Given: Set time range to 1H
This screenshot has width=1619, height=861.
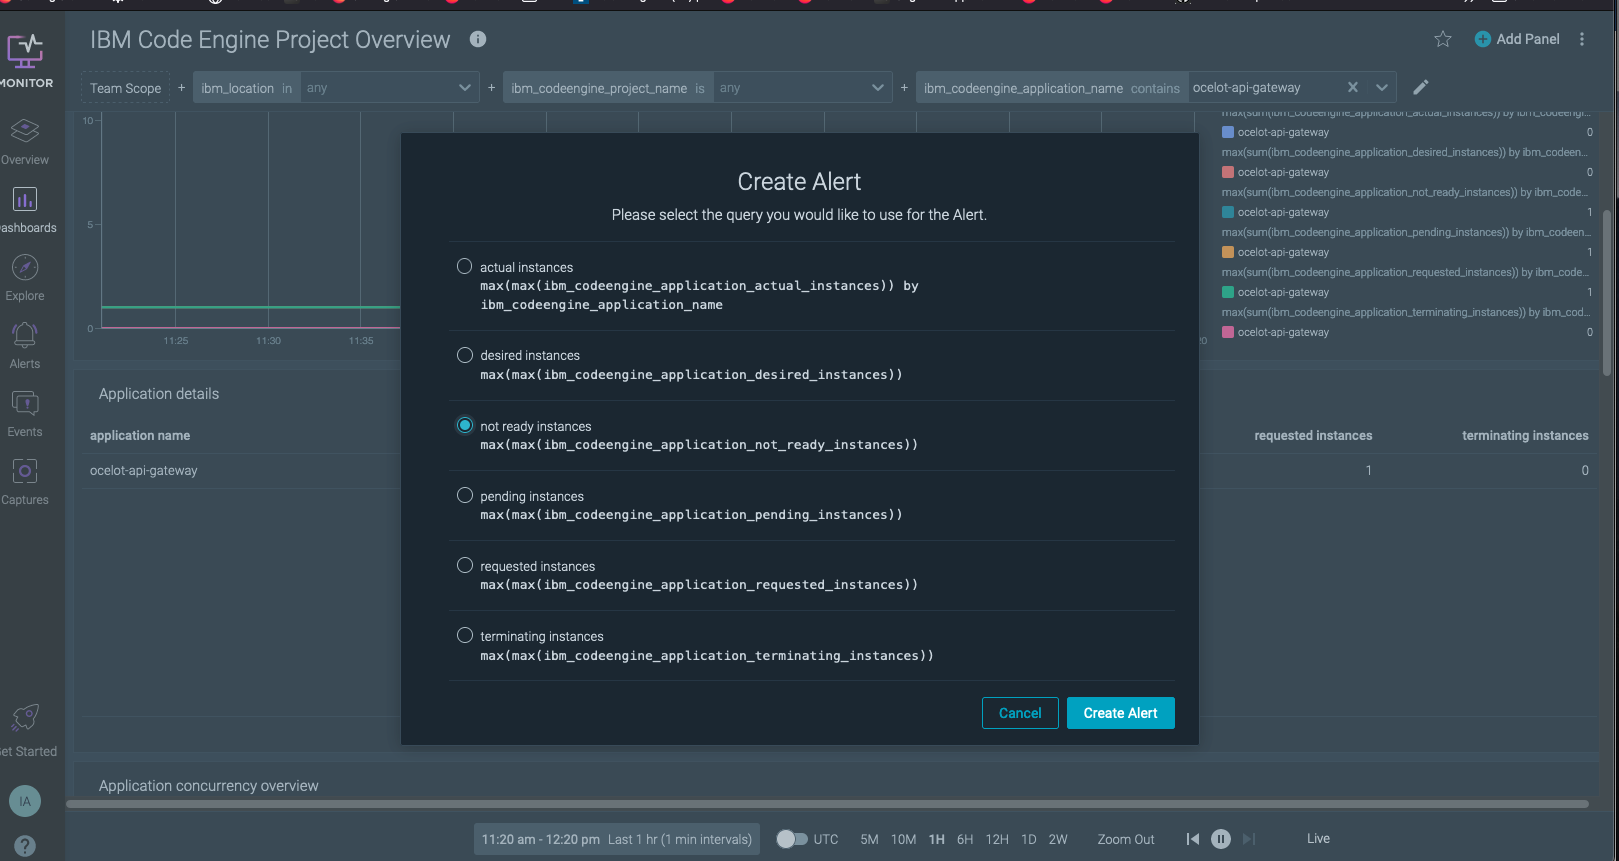Looking at the screenshot, I should click(x=936, y=839).
